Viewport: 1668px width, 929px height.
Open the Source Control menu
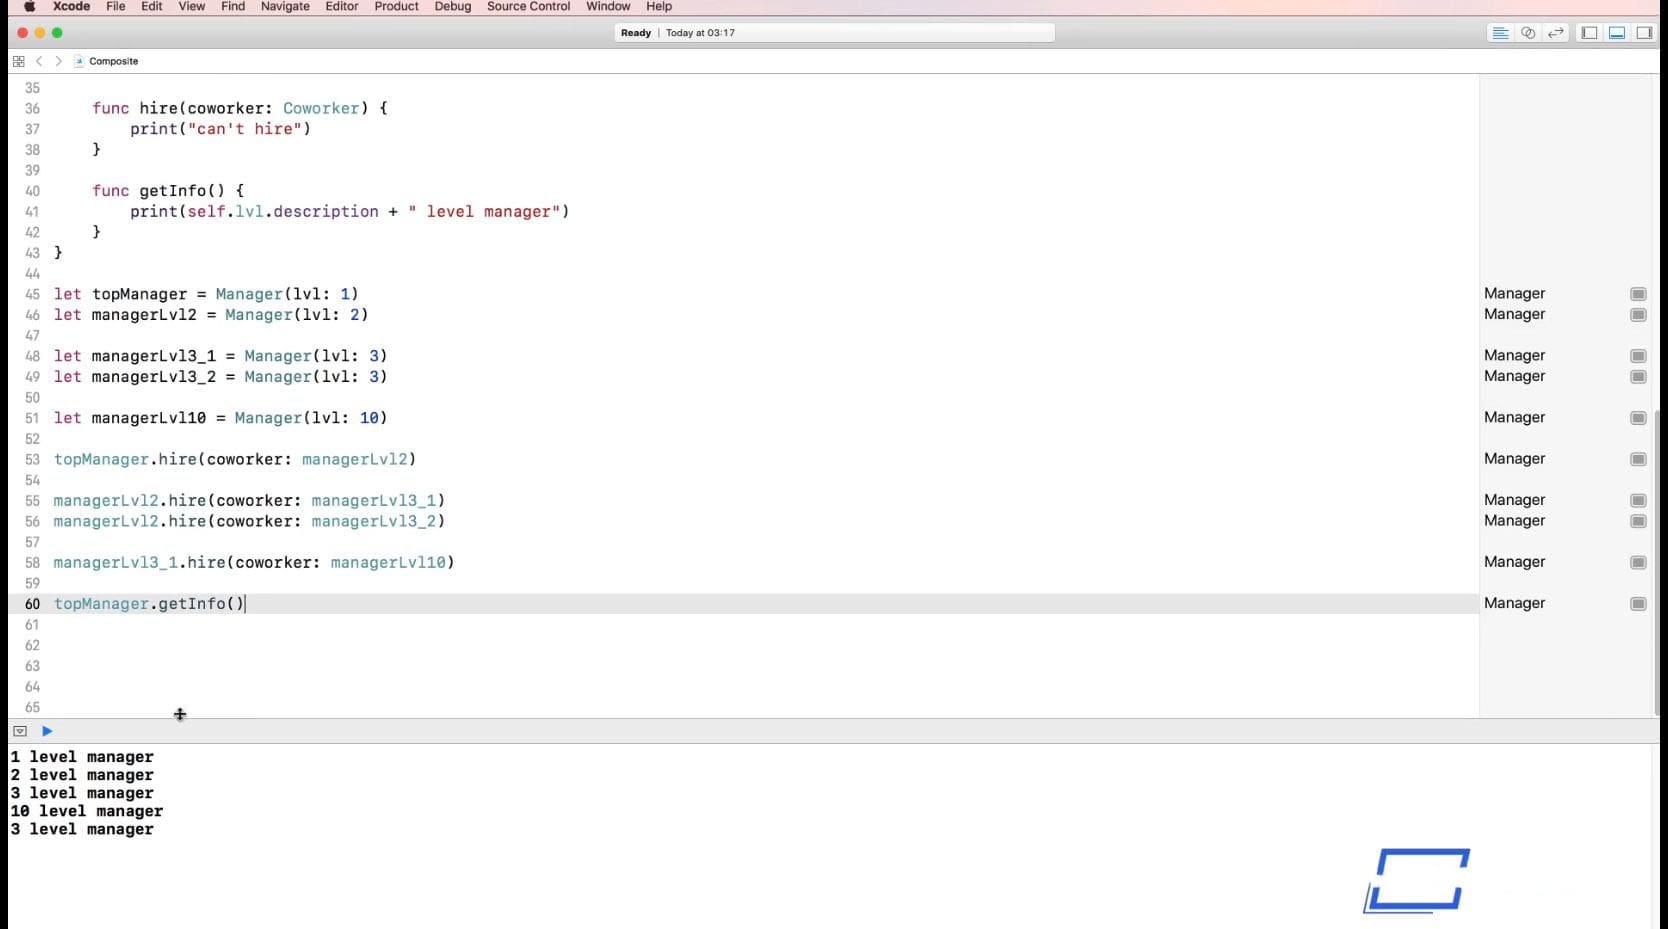click(529, 6)
